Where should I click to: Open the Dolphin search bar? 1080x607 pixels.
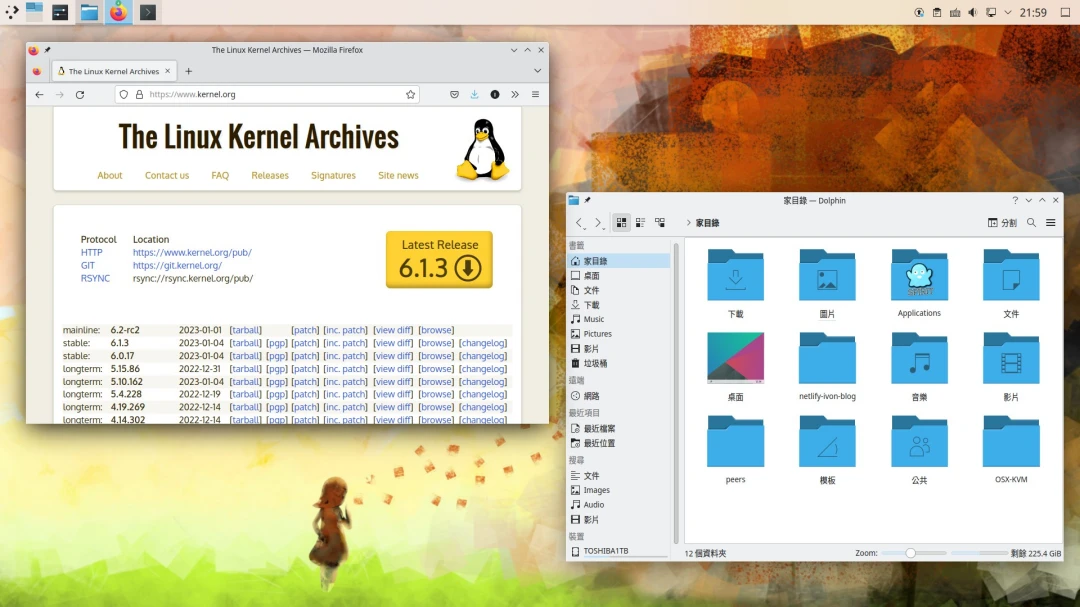(x=1031, y=222)
